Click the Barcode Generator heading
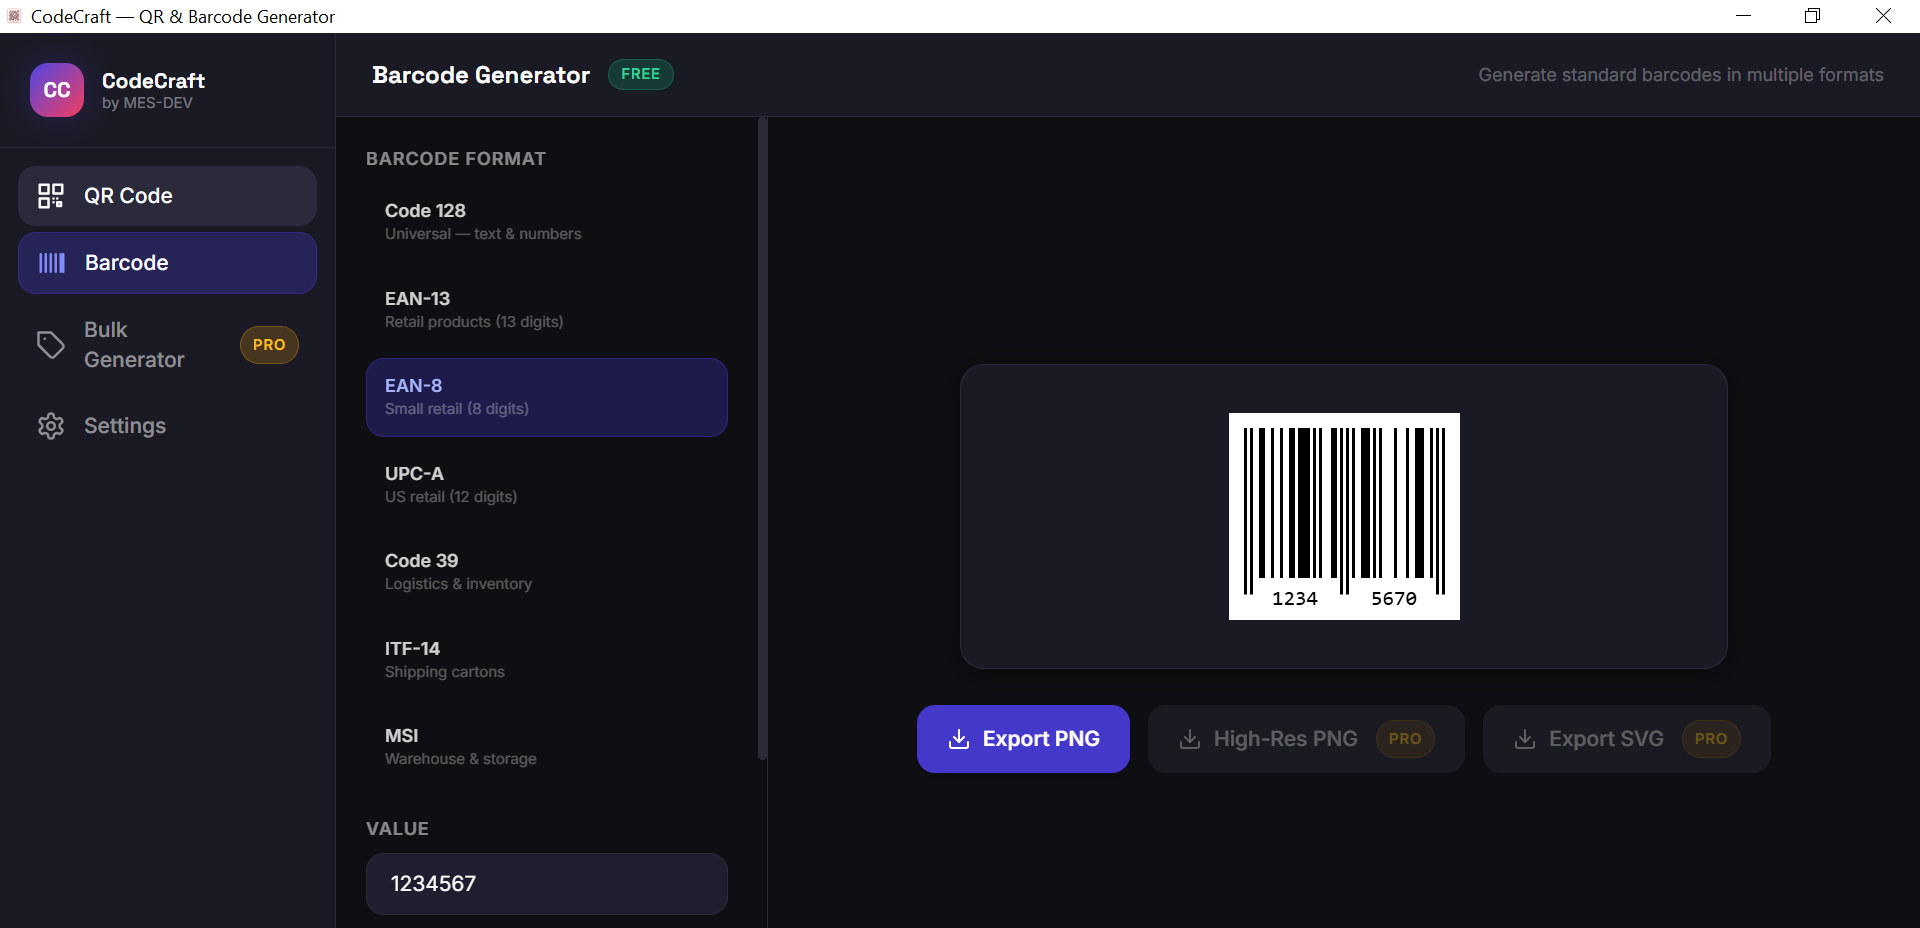The width and height of the screenshot is (1920, 928). (x=481, y=75)
